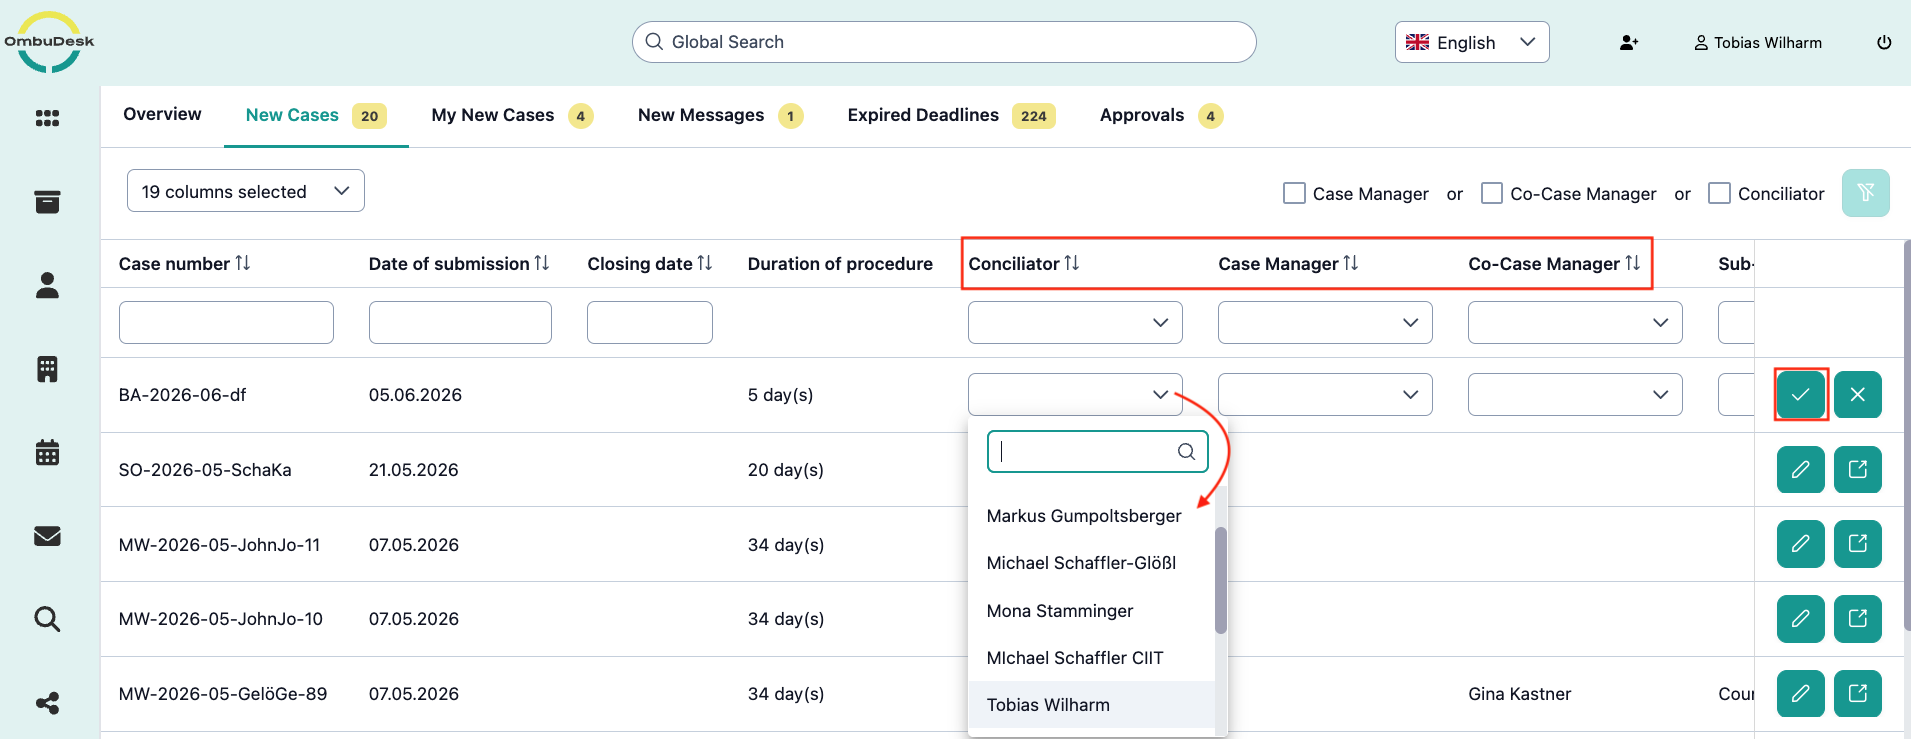Check the Conciliator checkbox
Image resolution: width=1911 pixels, height=739 pixels.
1720,193
